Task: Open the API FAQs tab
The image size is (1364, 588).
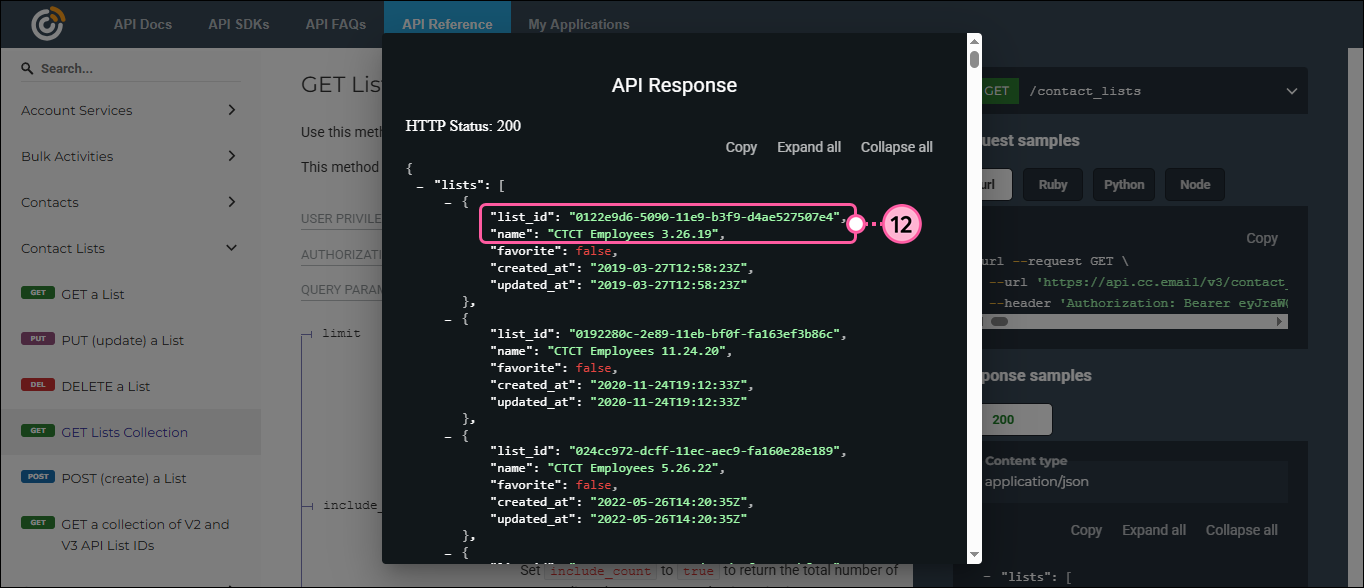Action: coord(335,24)
